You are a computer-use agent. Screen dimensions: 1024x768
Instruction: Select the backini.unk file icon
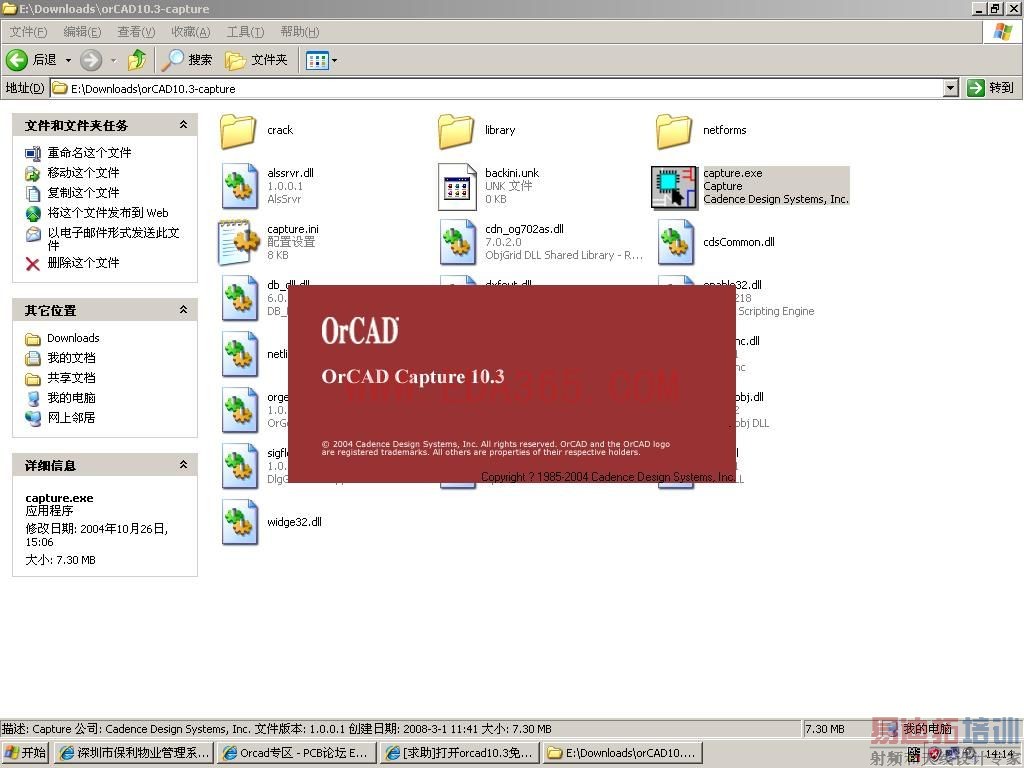coord(457,187)
